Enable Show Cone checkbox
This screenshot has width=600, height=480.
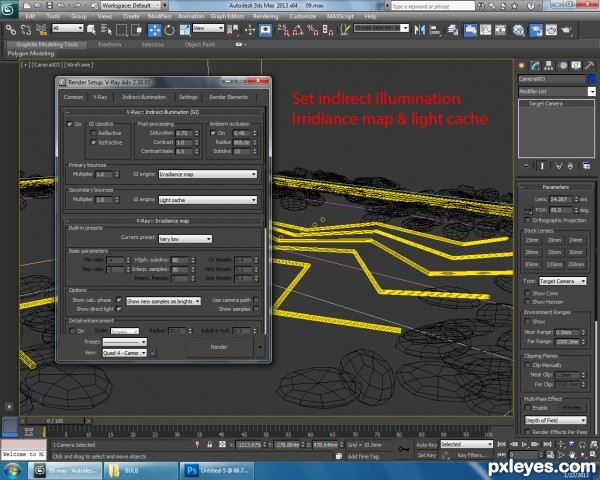(x=528, y=293)
